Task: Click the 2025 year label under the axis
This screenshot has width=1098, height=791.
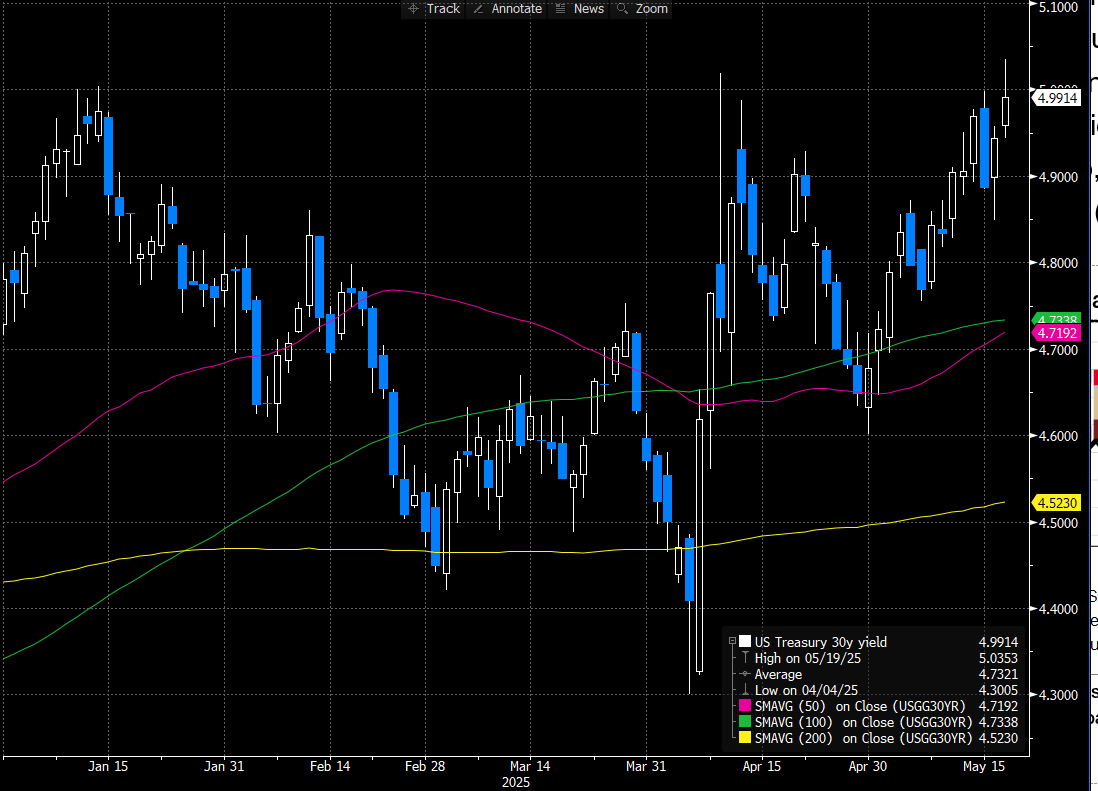Action: [516, 783]
